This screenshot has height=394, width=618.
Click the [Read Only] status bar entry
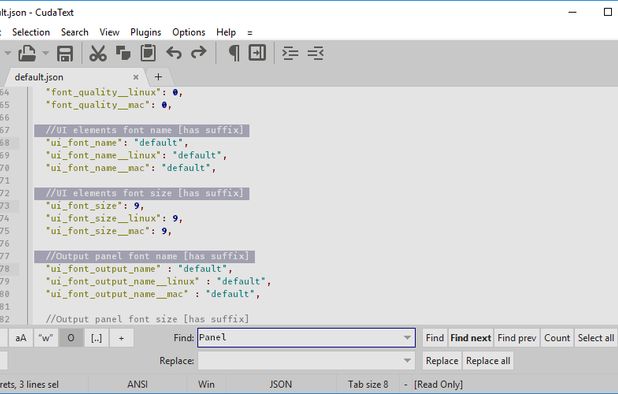(438, 384)
